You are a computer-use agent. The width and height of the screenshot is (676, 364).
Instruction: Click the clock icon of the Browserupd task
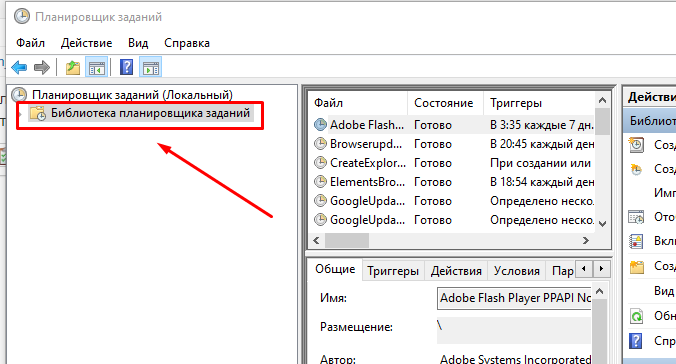pos(320,144)
